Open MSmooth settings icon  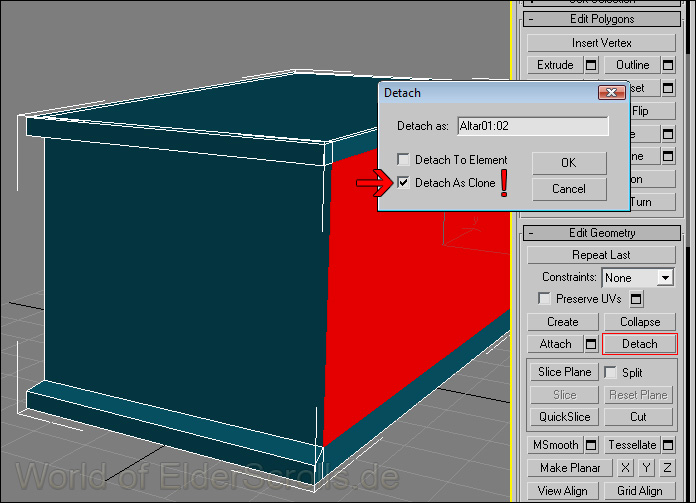pyautogui.click(x=591, y=445)
